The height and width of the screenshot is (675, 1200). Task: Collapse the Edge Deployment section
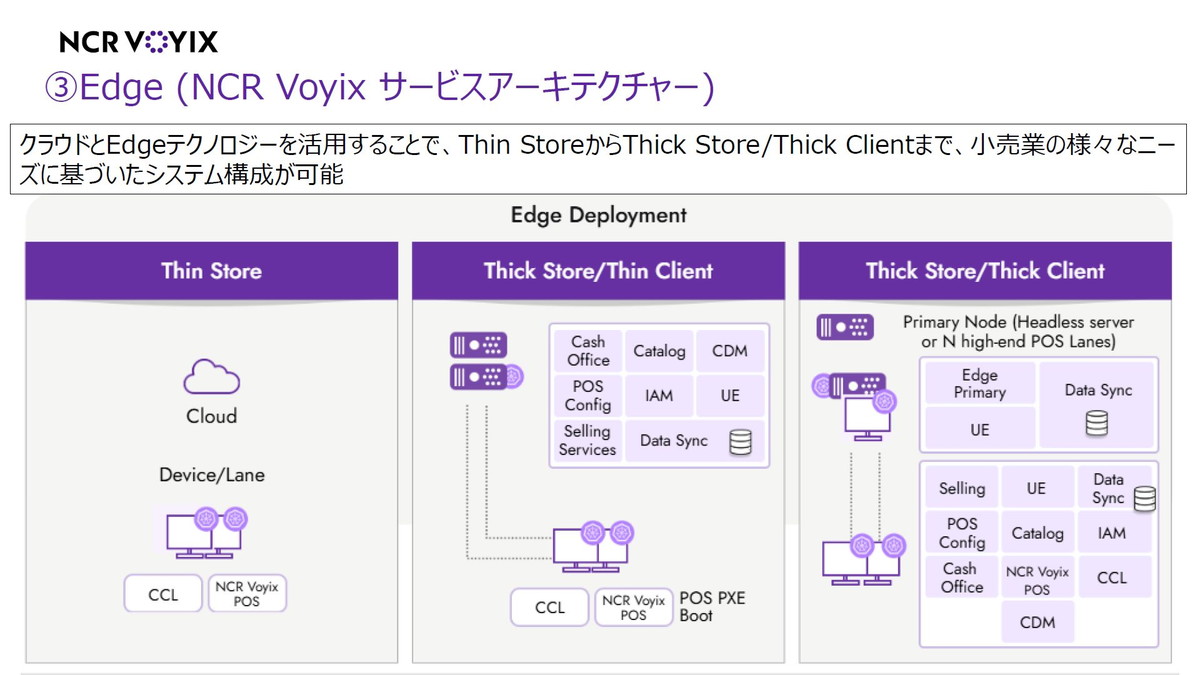pyautogui.click(x=599, y=215)
